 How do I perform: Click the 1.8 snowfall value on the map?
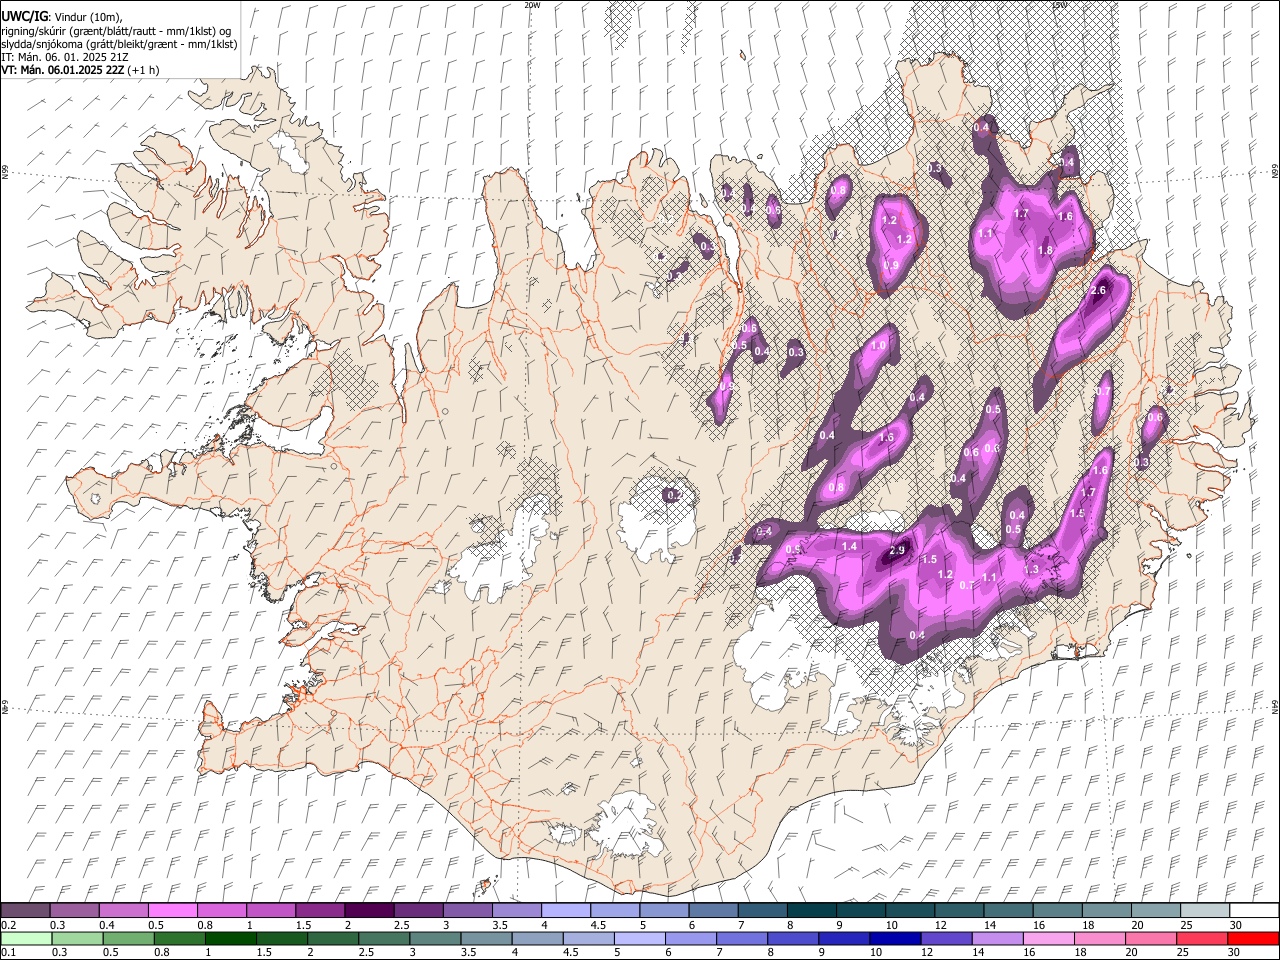point(1046,250)
